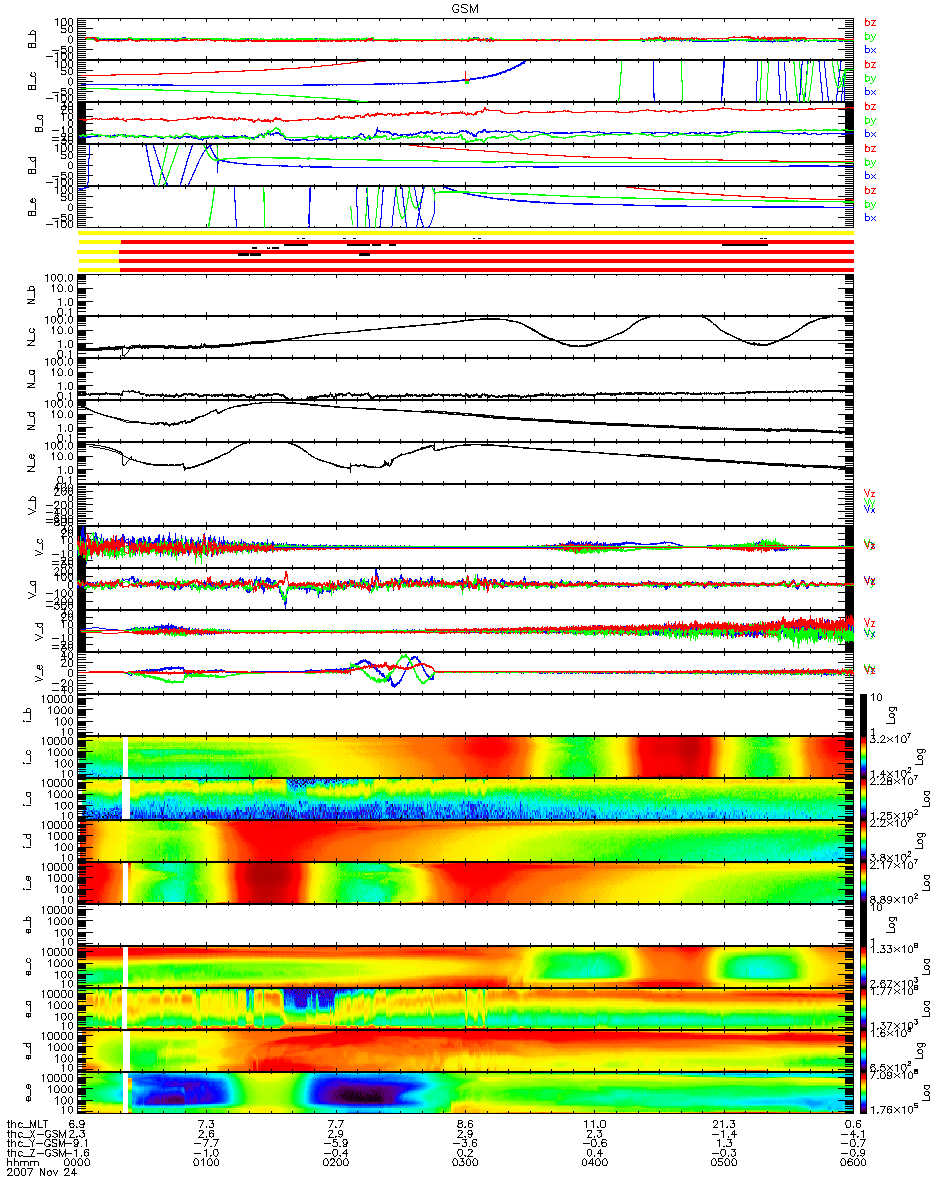Click the by legend beside B_c panel

coord(869,77)
